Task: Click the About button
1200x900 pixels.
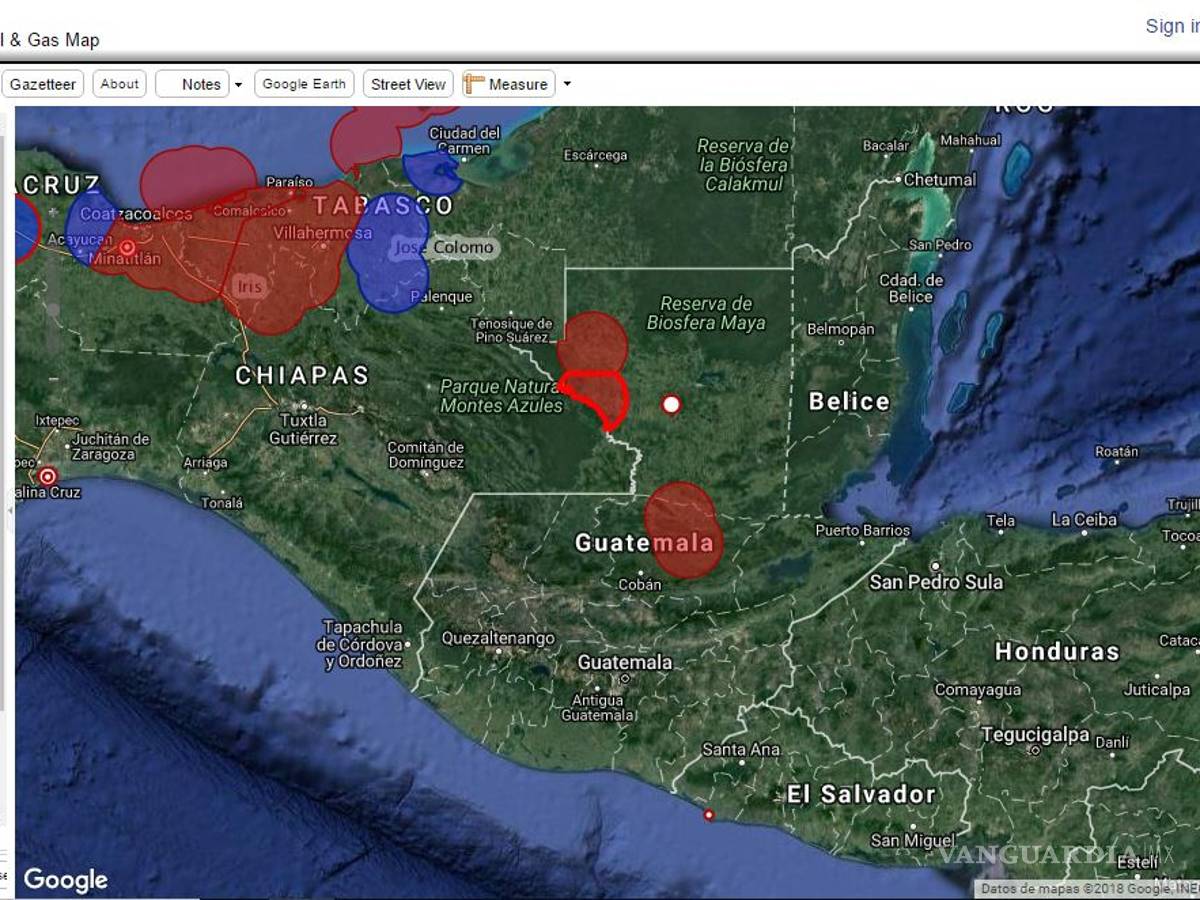Action: coord(119,84)
